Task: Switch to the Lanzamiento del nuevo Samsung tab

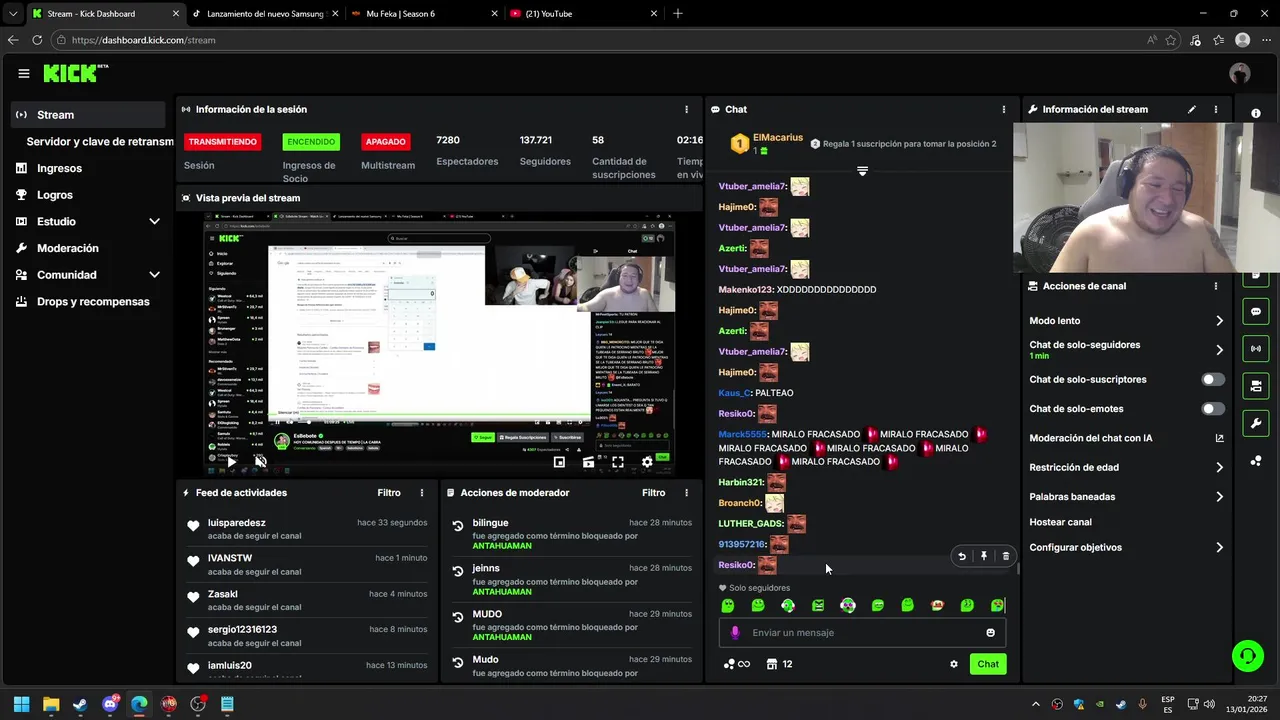Action: tap(264, 13)
